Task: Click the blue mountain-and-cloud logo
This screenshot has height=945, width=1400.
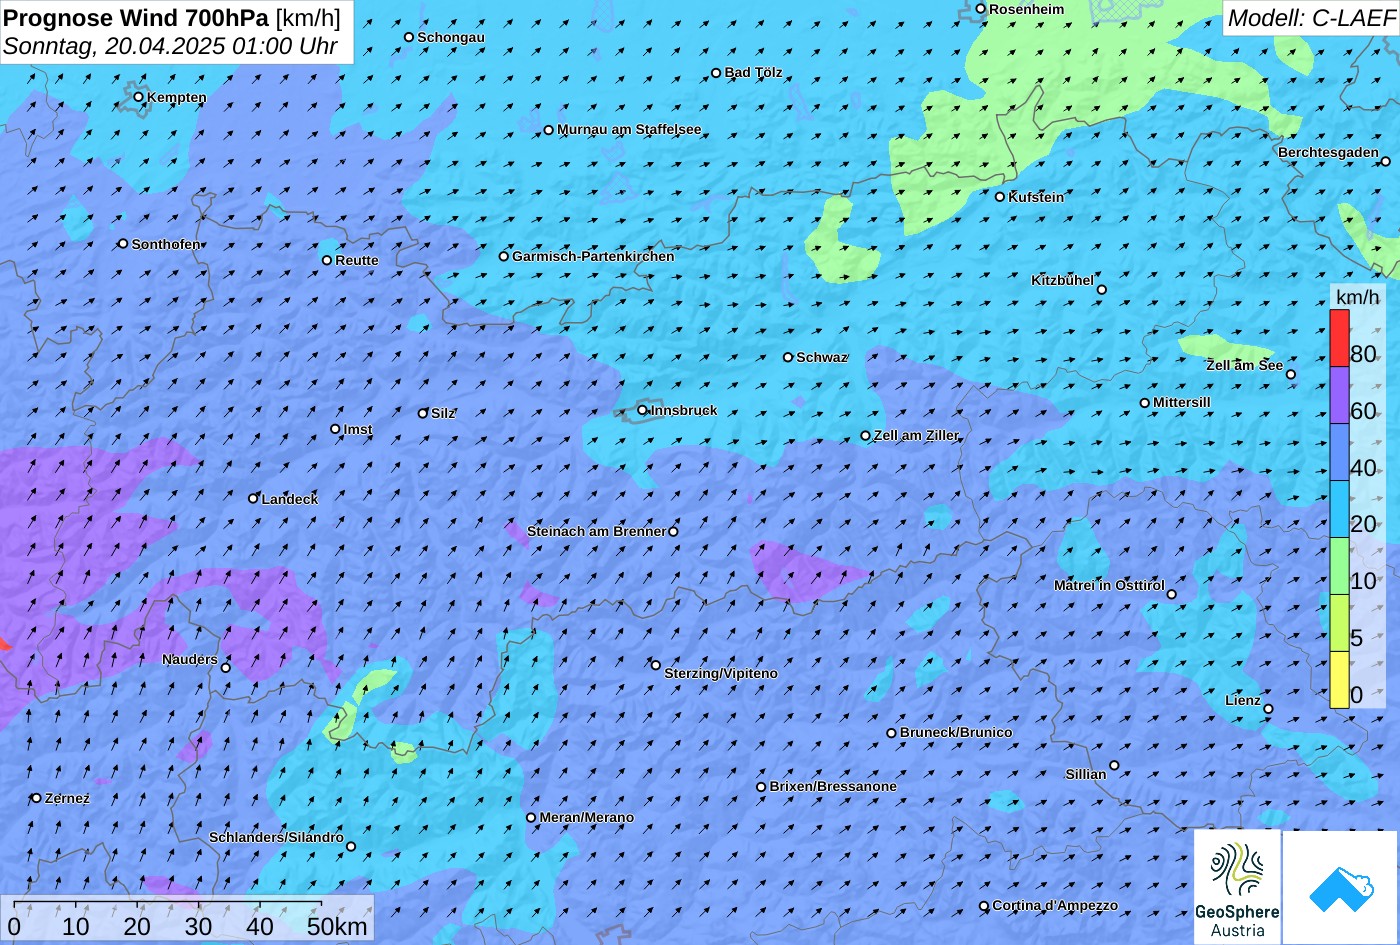Action: [1340, 887]
